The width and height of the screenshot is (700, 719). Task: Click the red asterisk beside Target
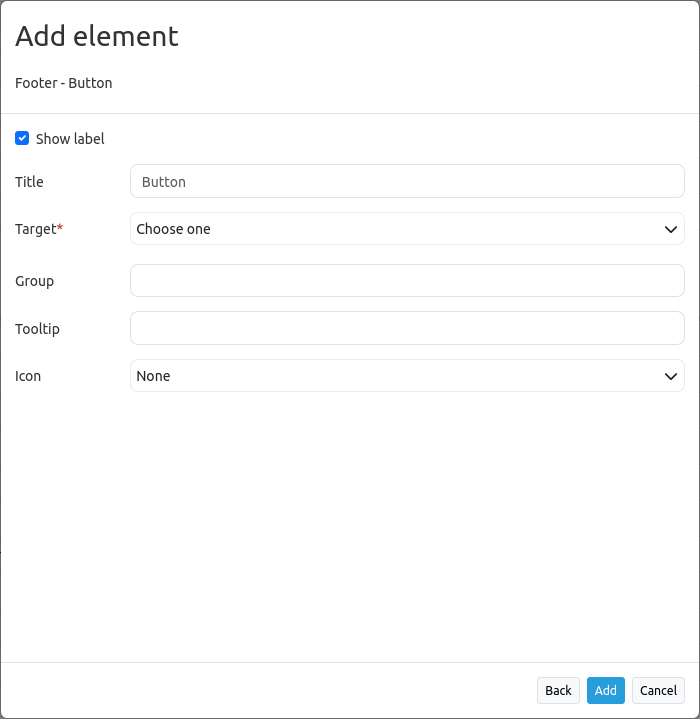coord(60,228)
